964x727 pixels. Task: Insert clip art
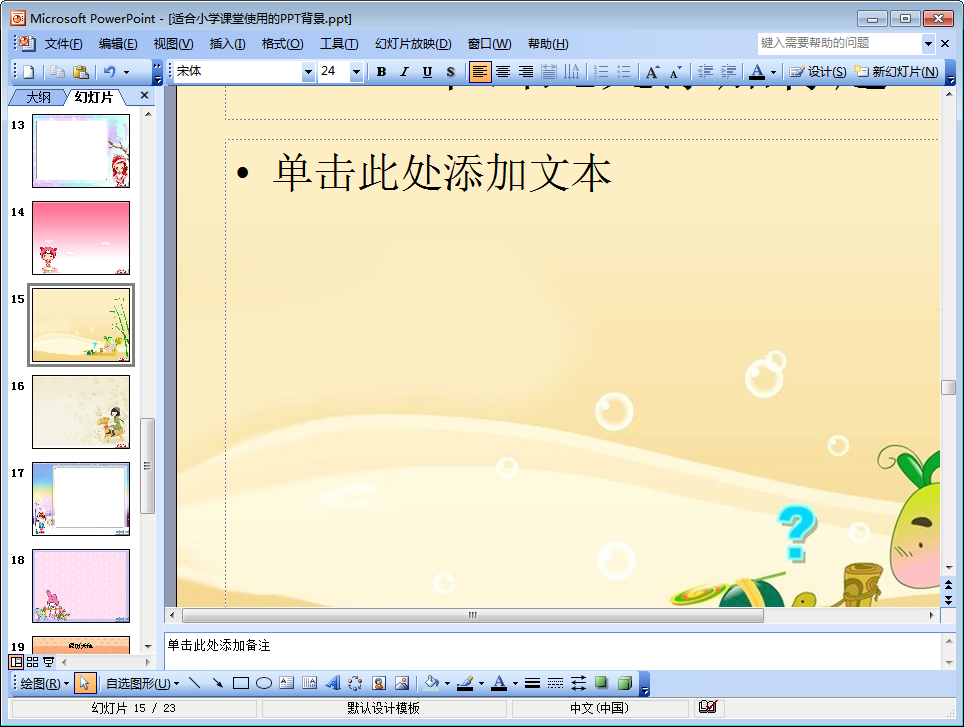(x=379, y=683)
